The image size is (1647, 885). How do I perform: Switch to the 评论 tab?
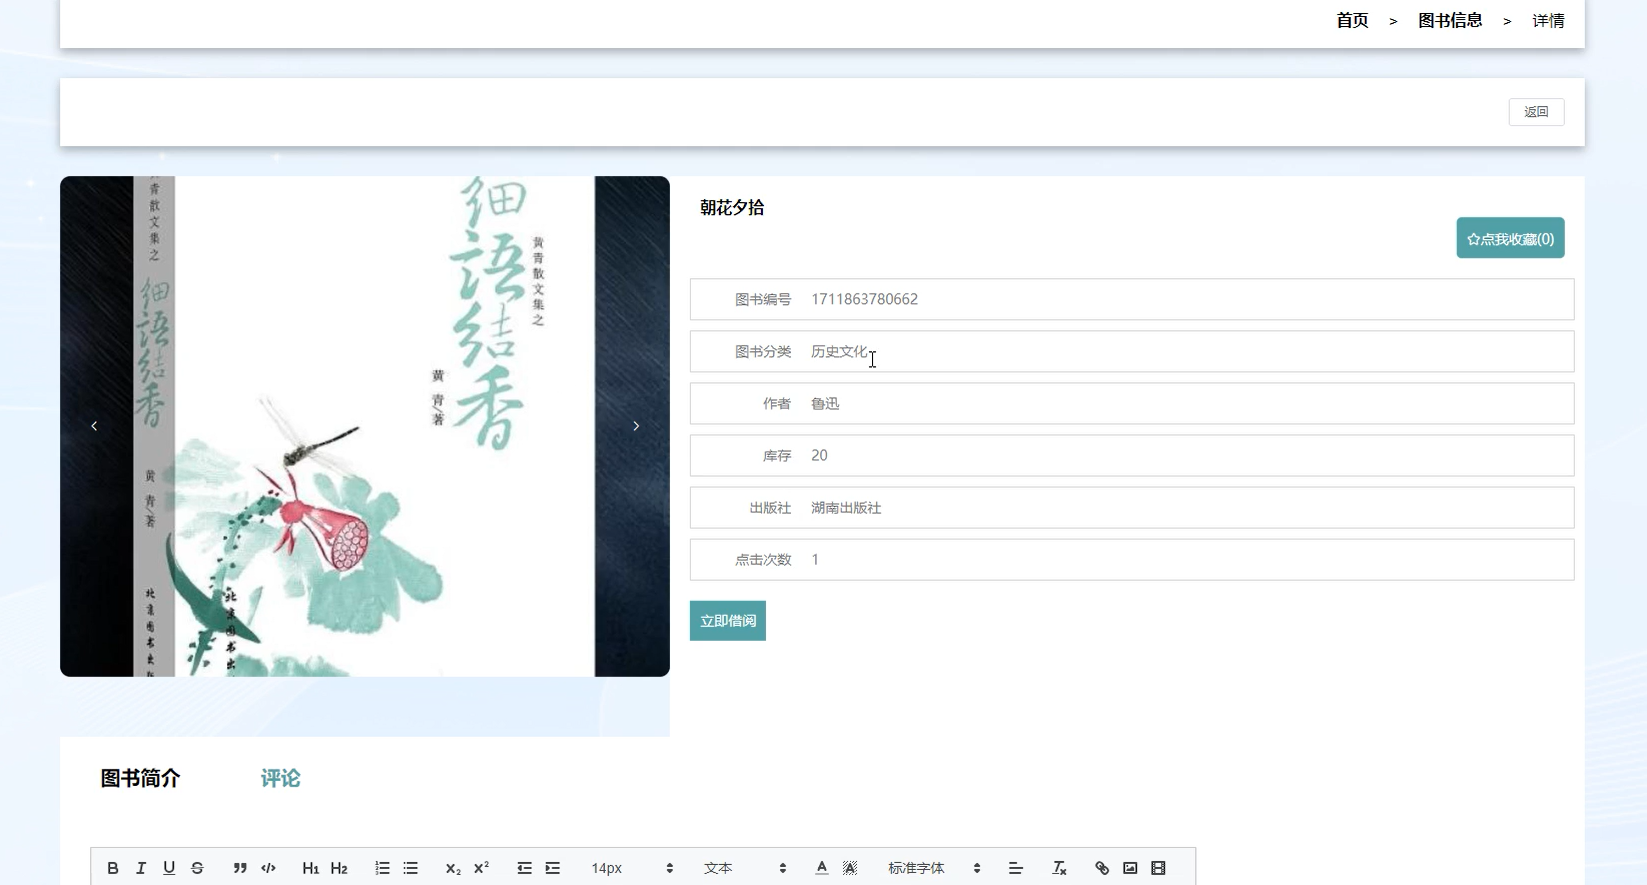click(280, 778)
